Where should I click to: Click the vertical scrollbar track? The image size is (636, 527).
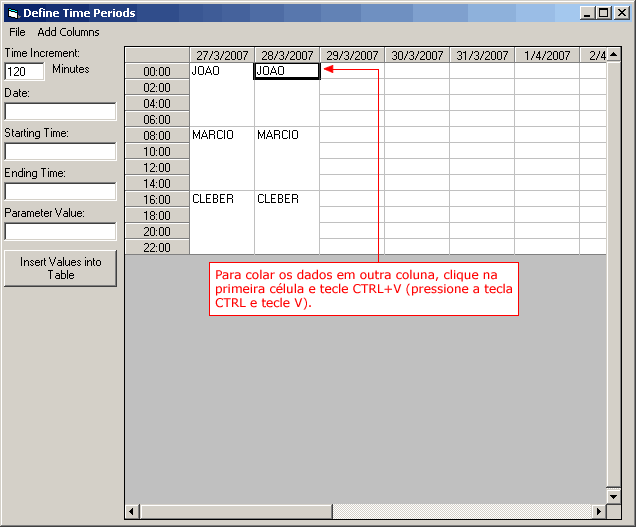(614, 275)
